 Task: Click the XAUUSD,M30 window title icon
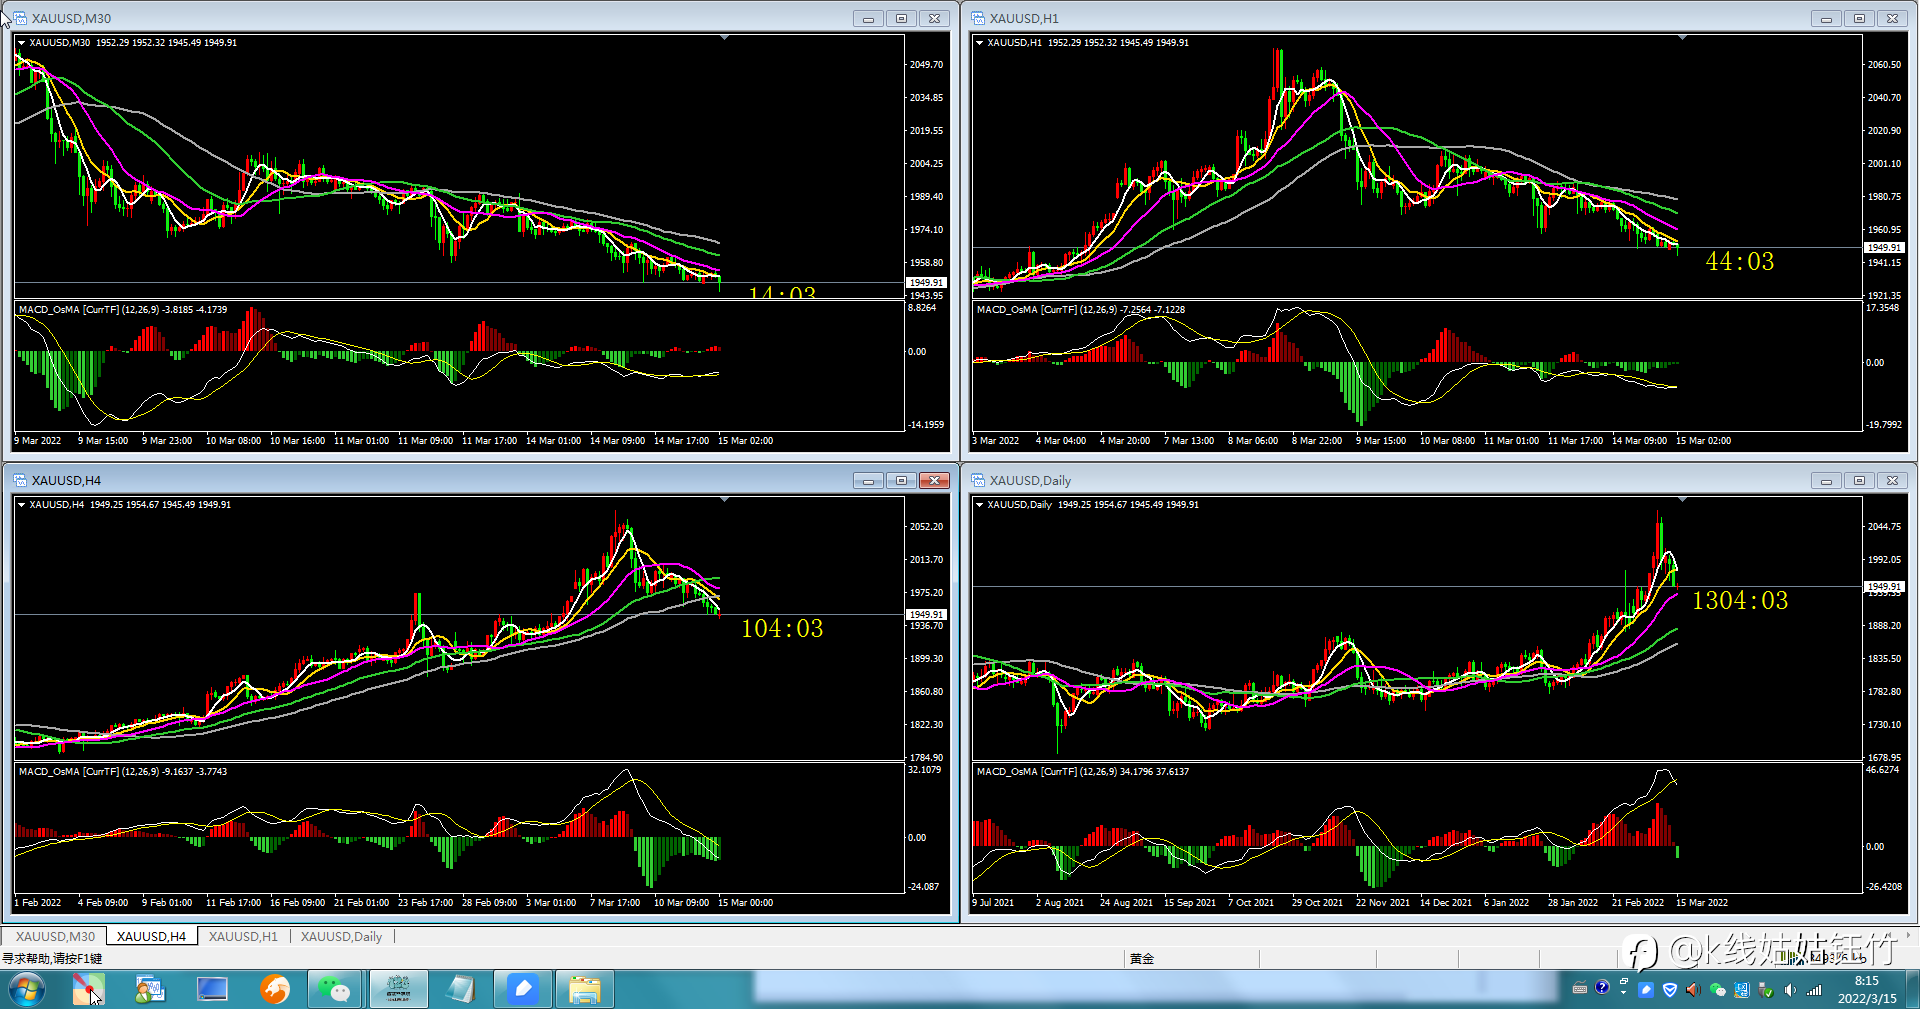pyautogui.click(x=20, y=18)
